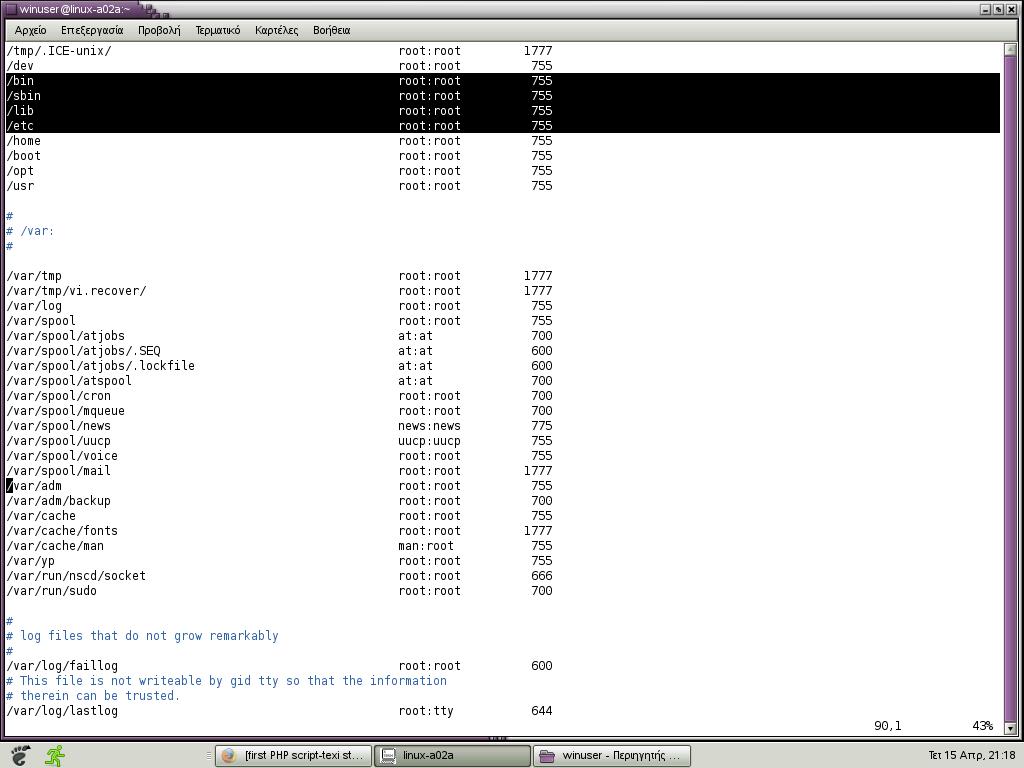Screen dimensions: 1024x768
Task: Click highlighted /sbin line
Action: [503, 96]
